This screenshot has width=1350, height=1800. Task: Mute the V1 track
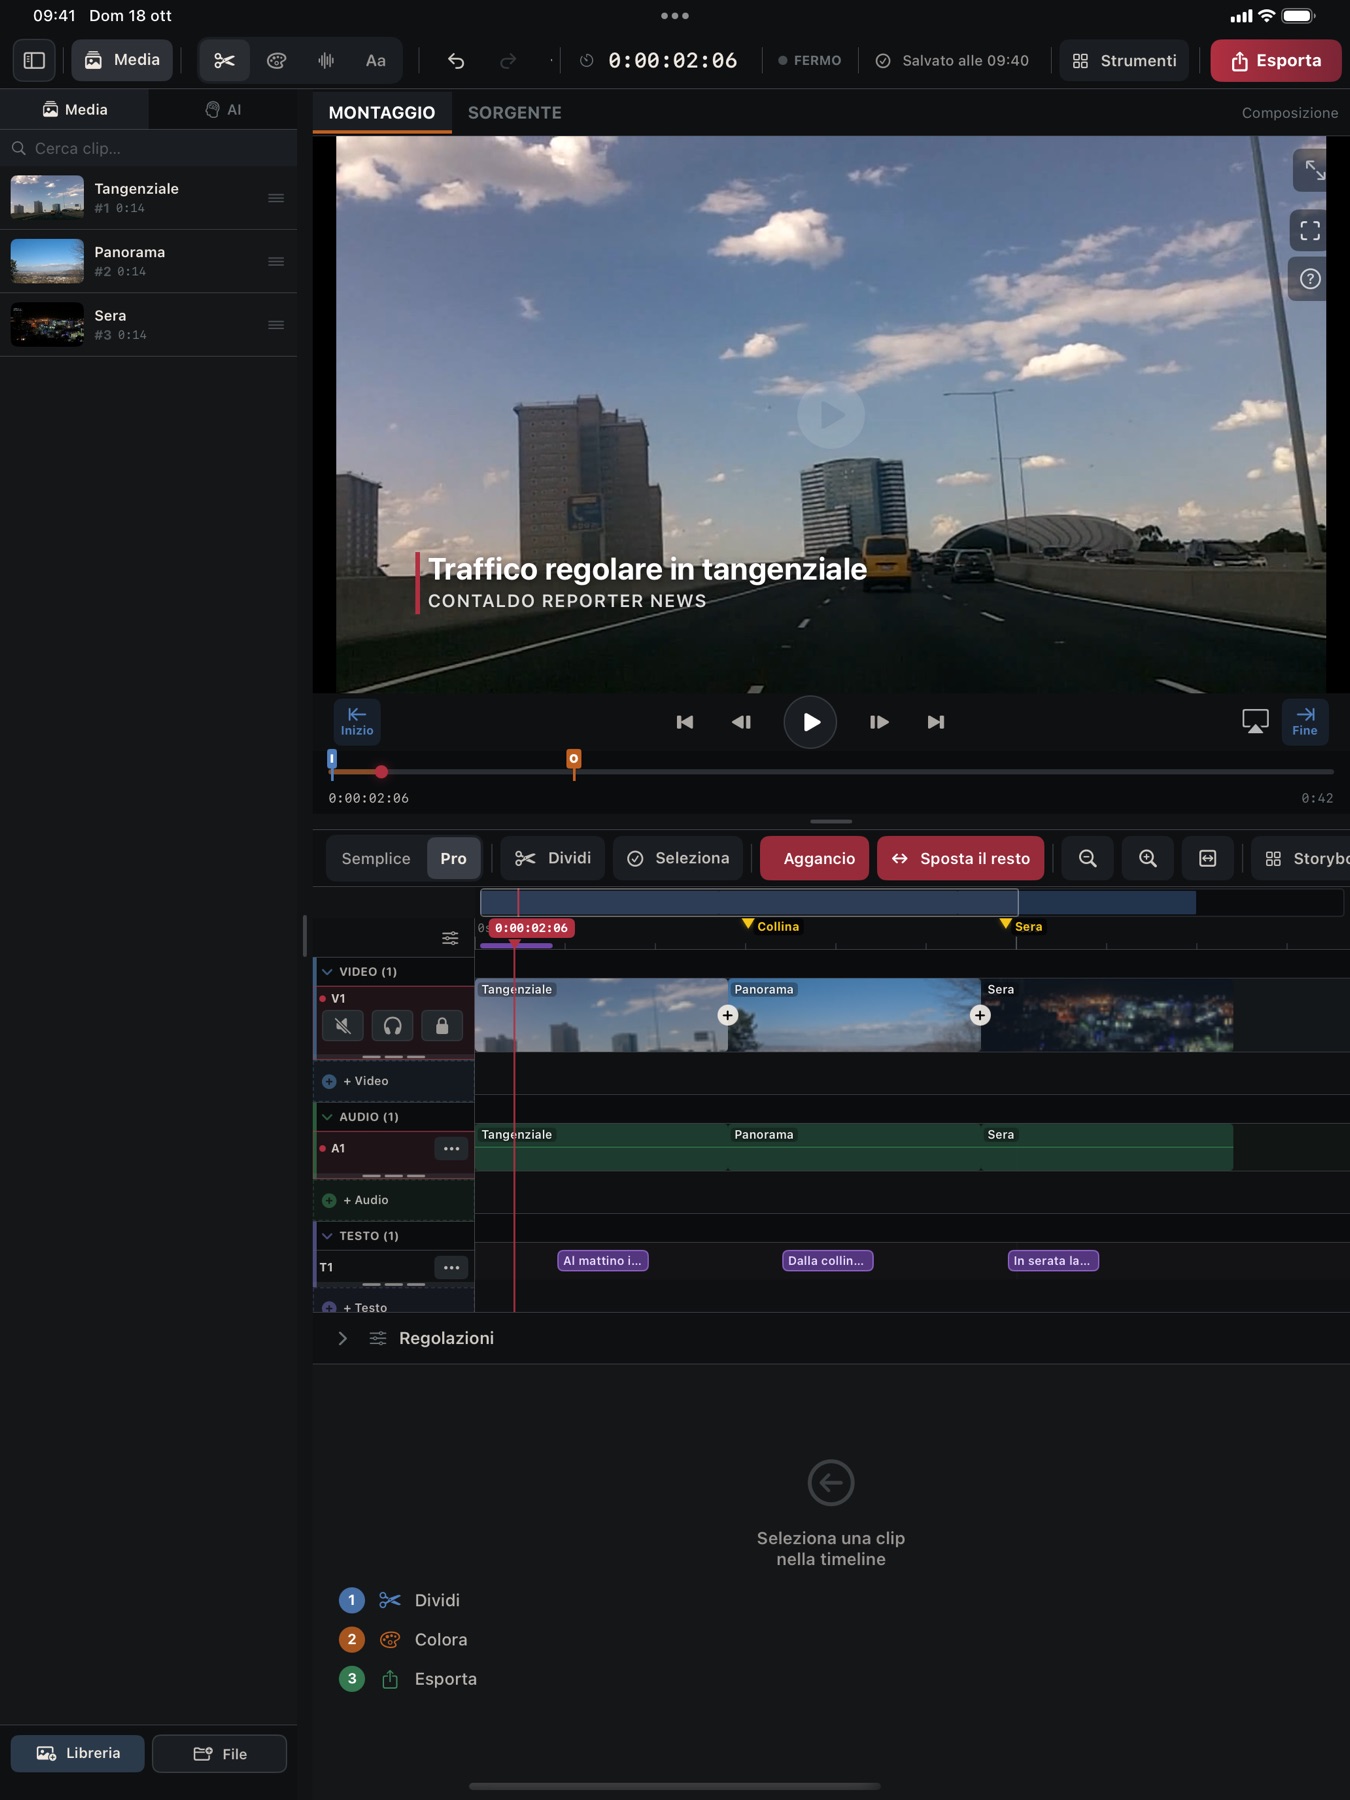tap(343, 1026)
